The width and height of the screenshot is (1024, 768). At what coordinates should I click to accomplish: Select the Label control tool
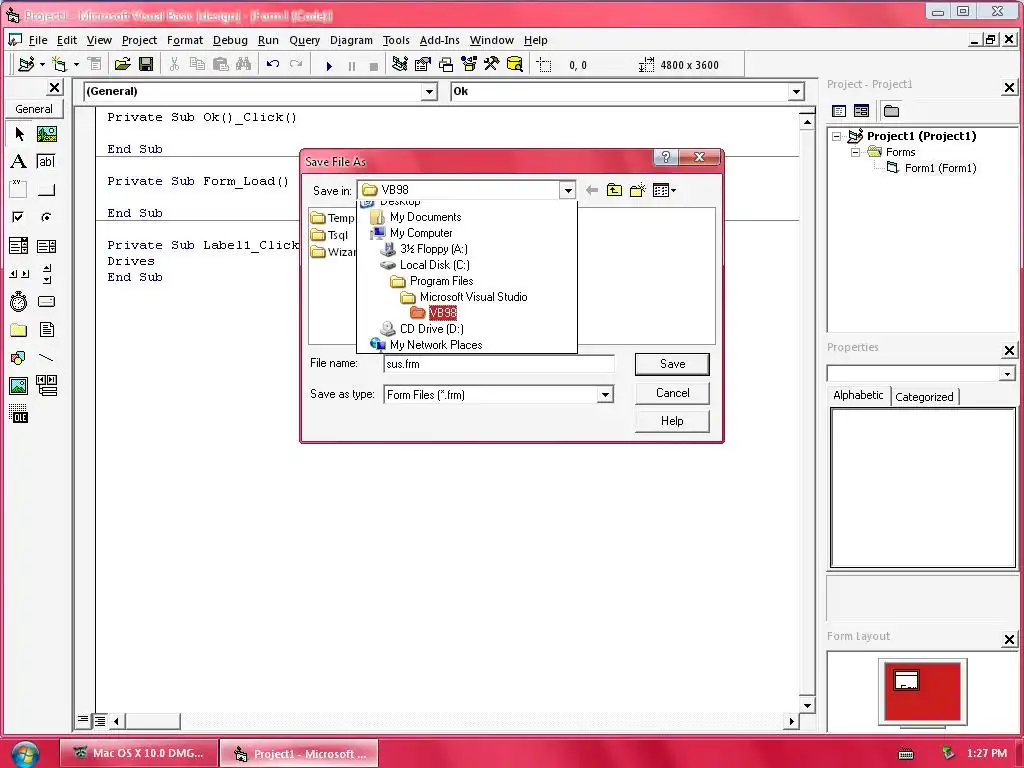[x=19, y=161]
